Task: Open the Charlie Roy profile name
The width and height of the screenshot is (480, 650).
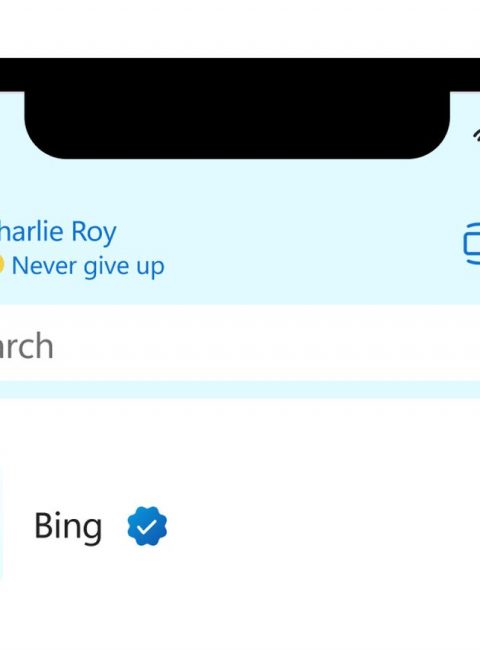Action: pyautogui.click(x=58, y=231)
